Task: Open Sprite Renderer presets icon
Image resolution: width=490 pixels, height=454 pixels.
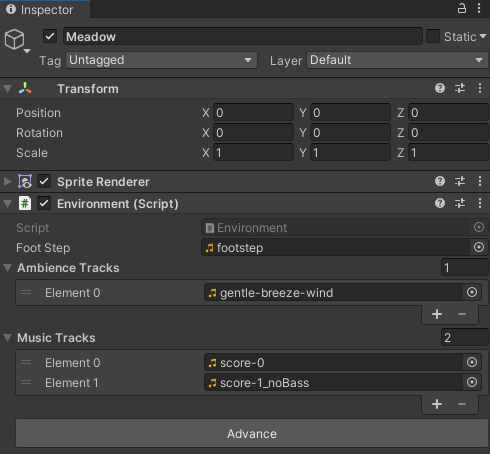Action: [460, 181]
